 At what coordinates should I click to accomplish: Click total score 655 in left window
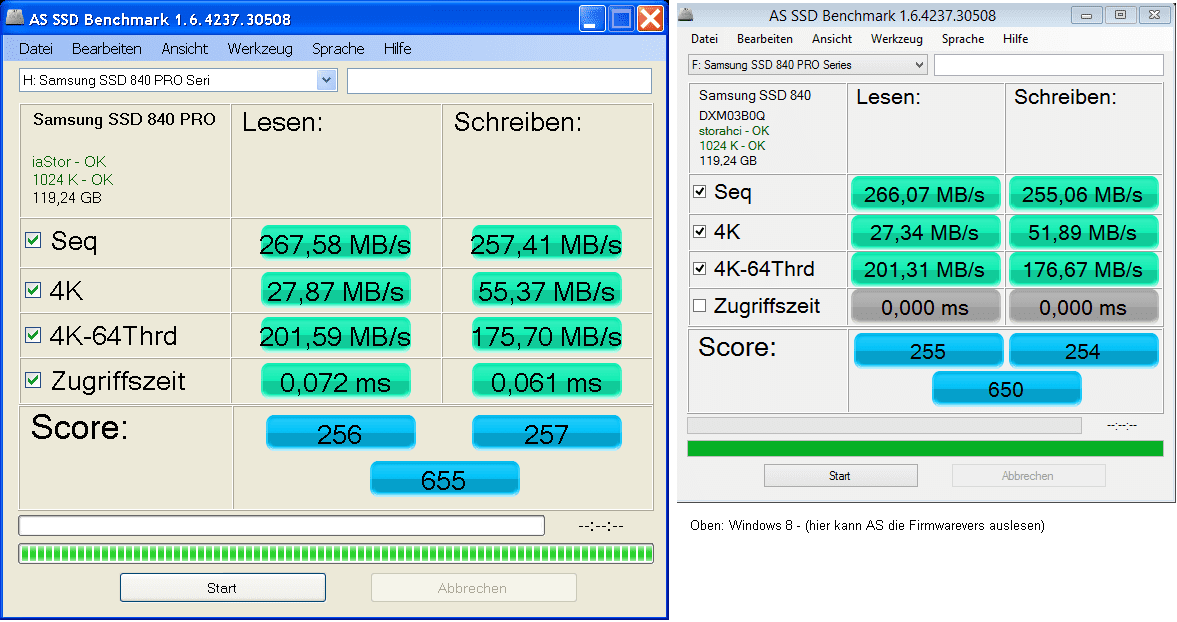pos(444,479)
